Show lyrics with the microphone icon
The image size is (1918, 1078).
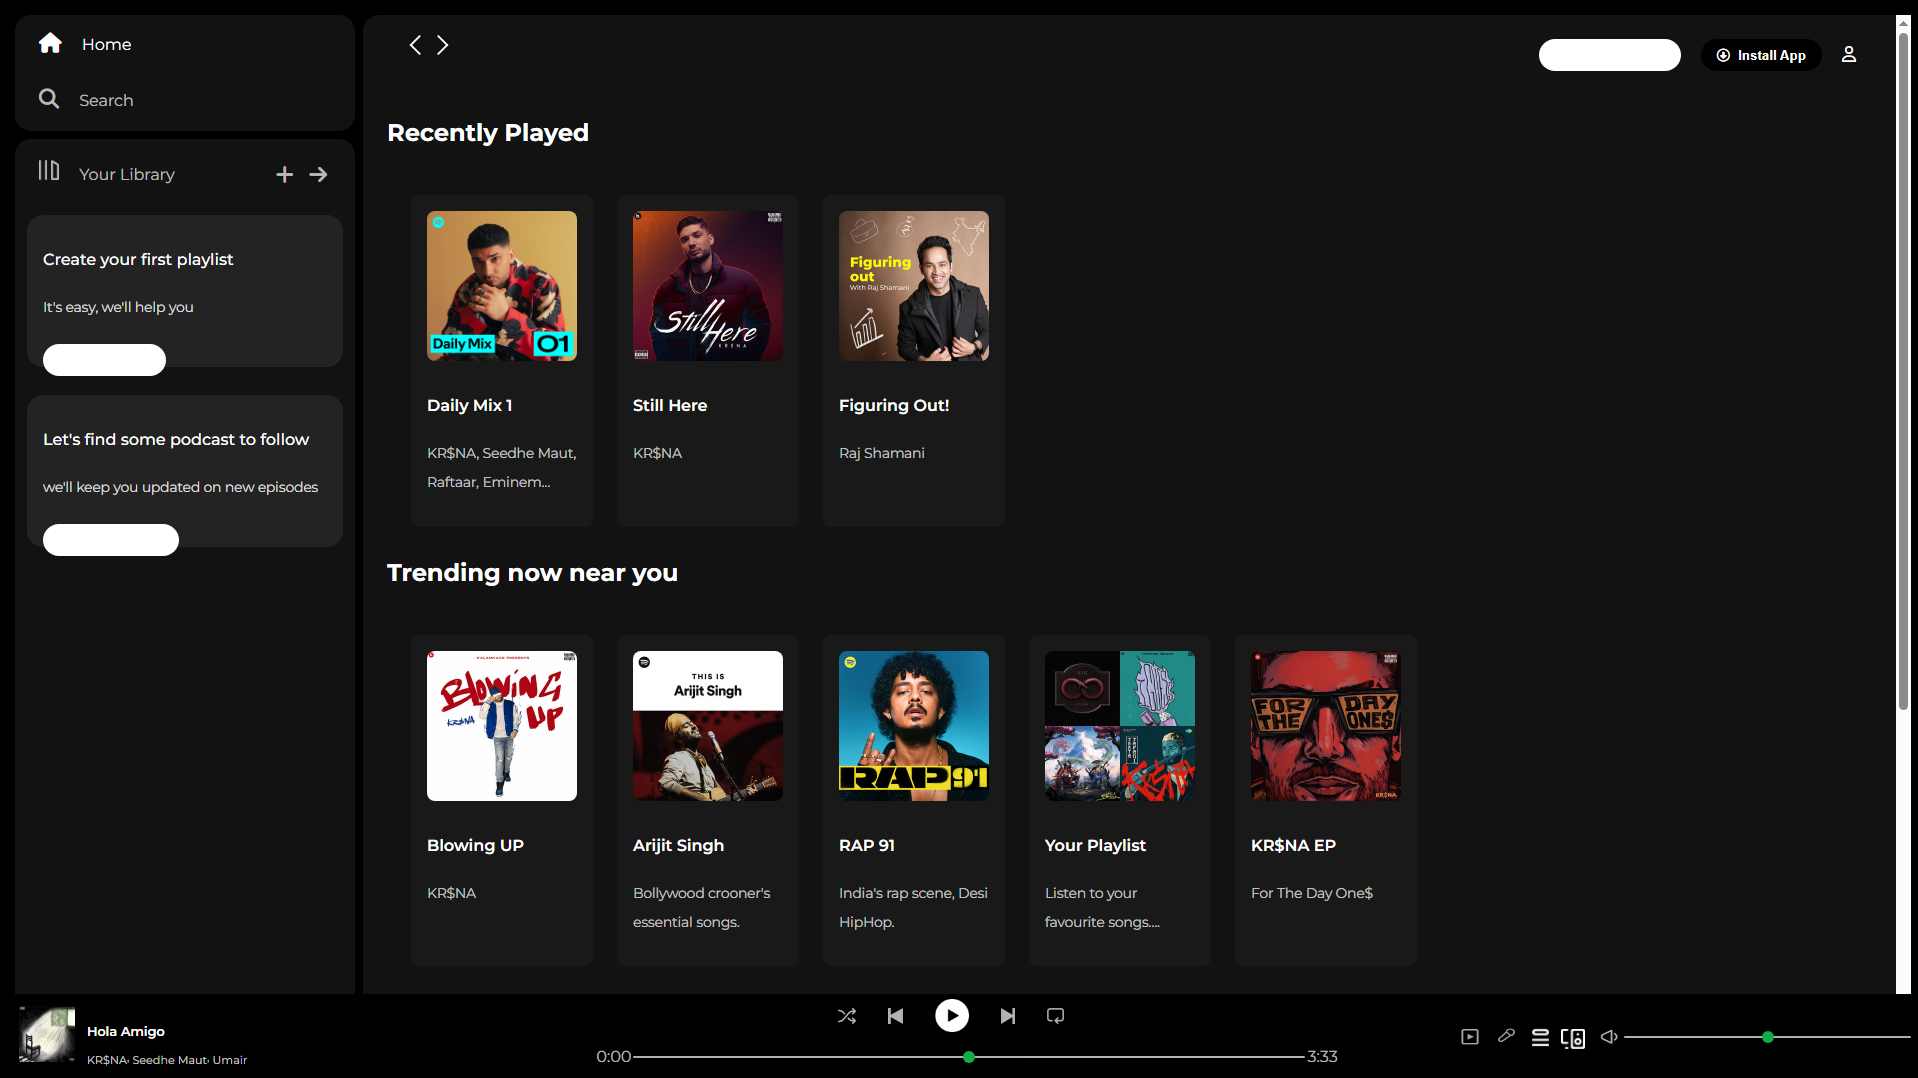(x=1506, y=1036)
